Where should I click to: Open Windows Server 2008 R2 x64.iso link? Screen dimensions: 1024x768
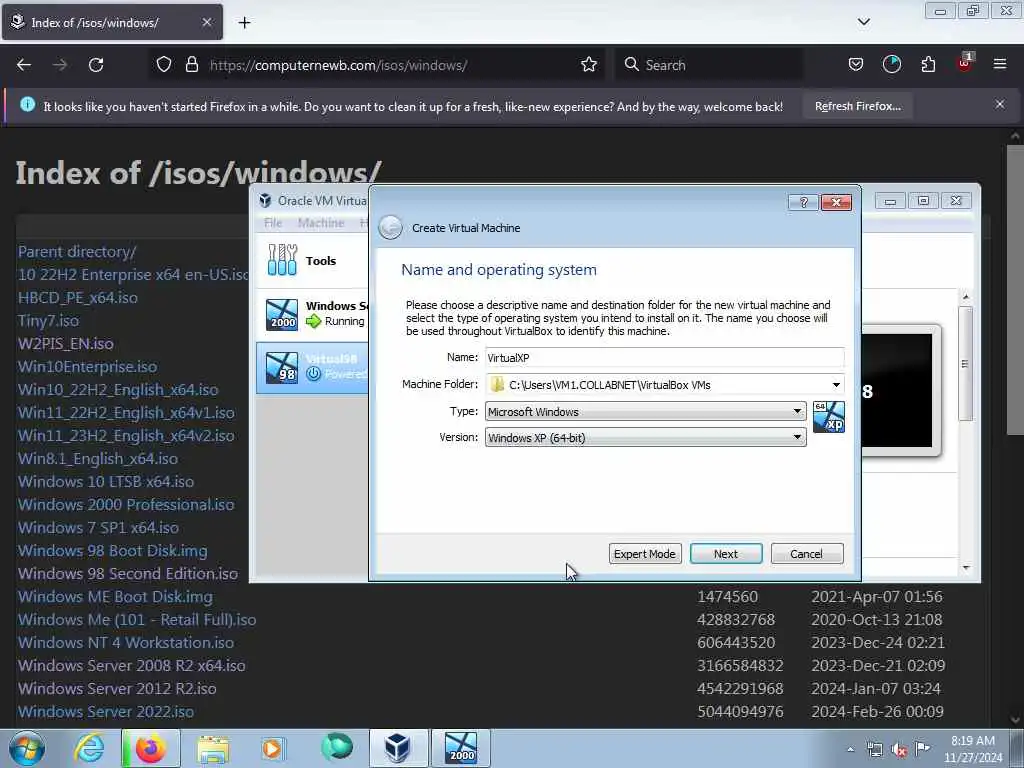tap(131, 665)
